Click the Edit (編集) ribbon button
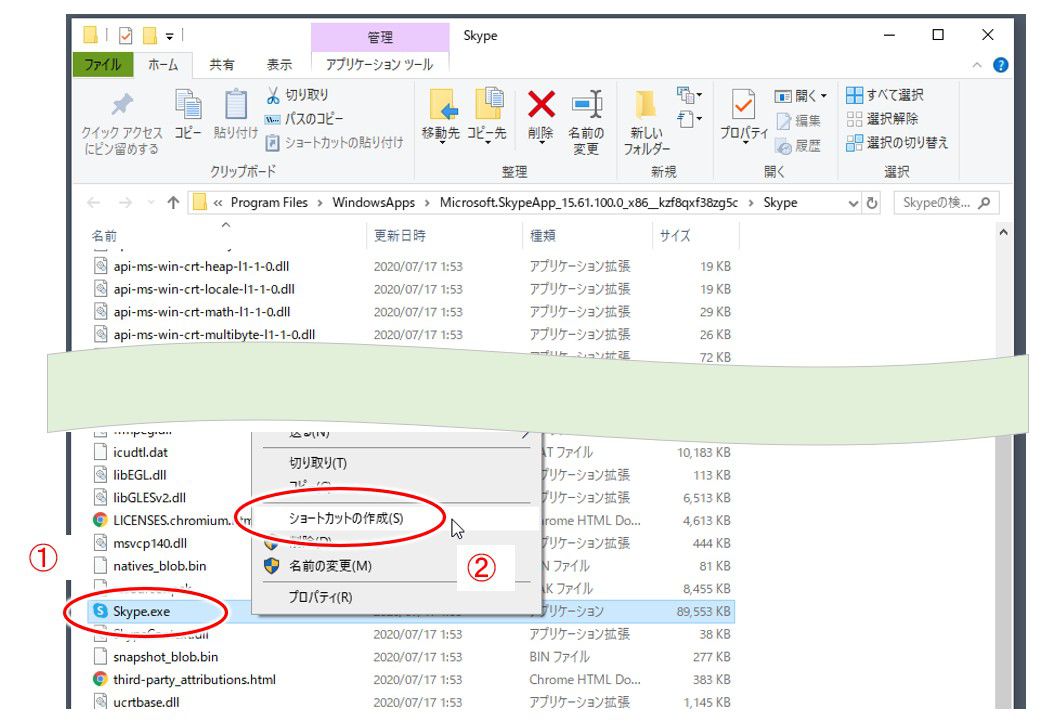The image size is (1047, 728). click(x=799, y=121)
